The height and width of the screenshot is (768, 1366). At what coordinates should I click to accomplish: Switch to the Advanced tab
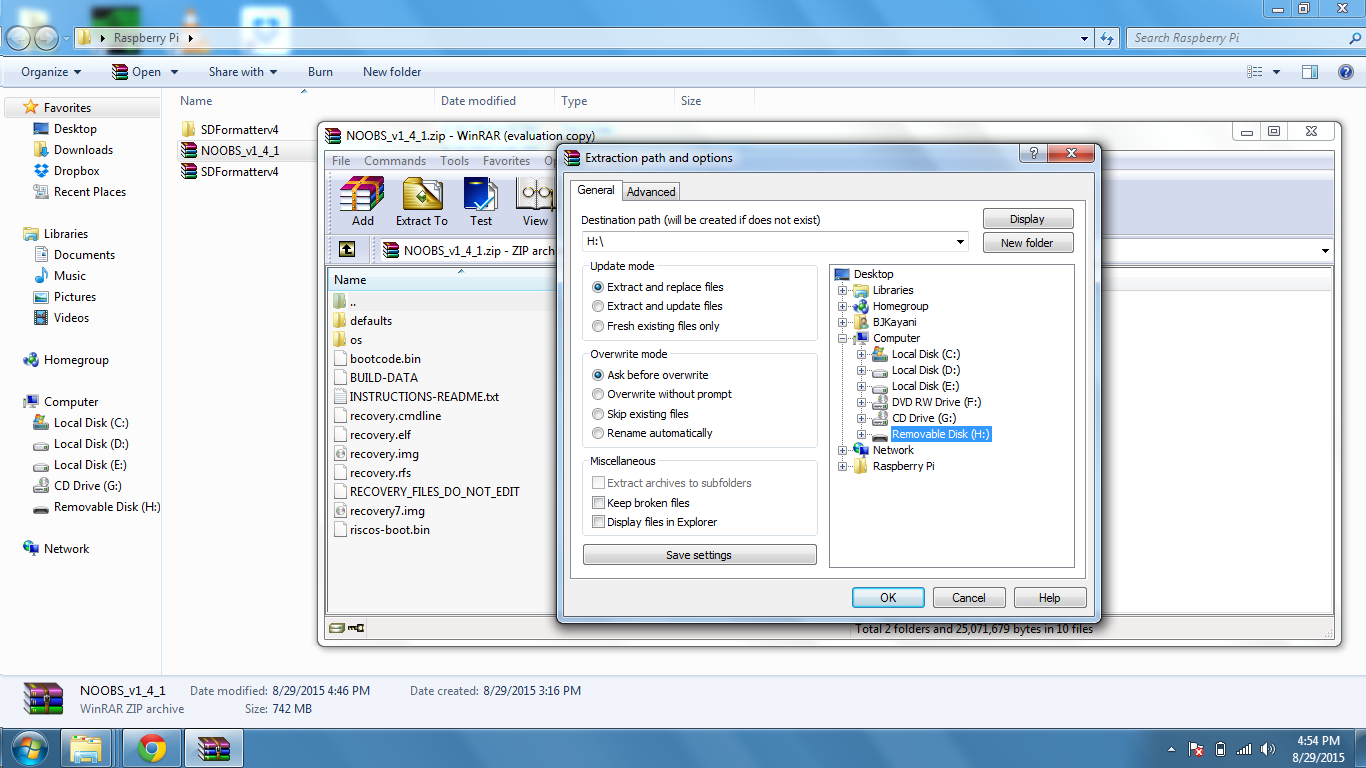[651, 191]
